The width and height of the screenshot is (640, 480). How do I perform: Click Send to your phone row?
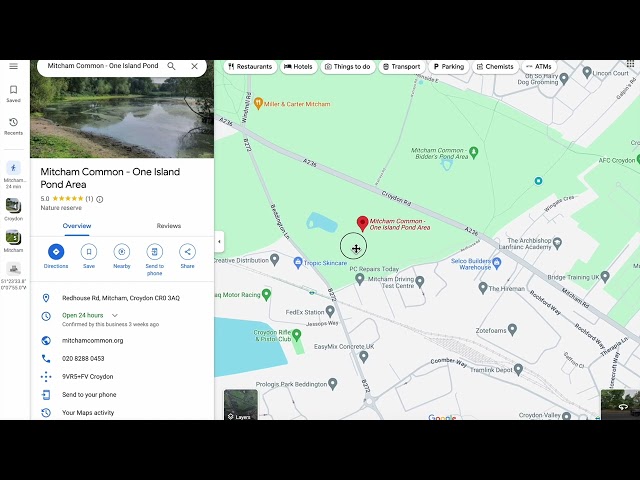[x=122, y=395]
